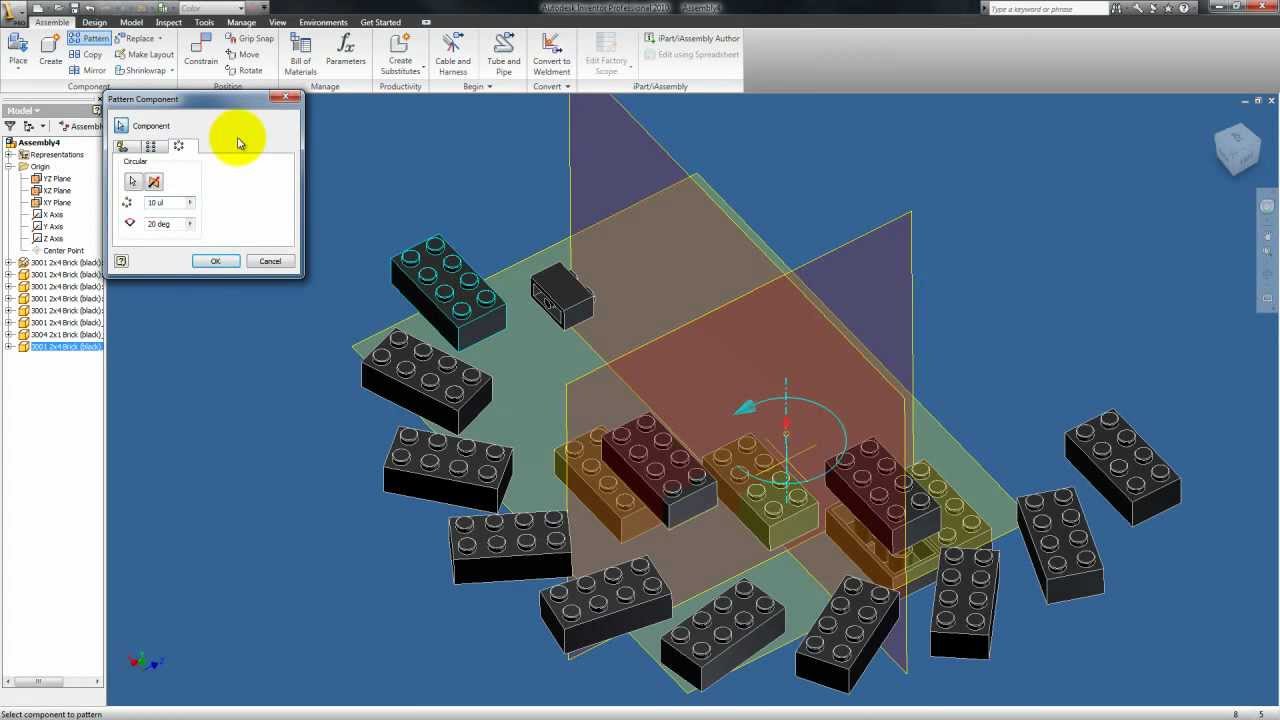The height and width of the screenshot is (720, 1280).
Task: Click the help icon in Pattern Component dialog
Action: pos(121,261)
